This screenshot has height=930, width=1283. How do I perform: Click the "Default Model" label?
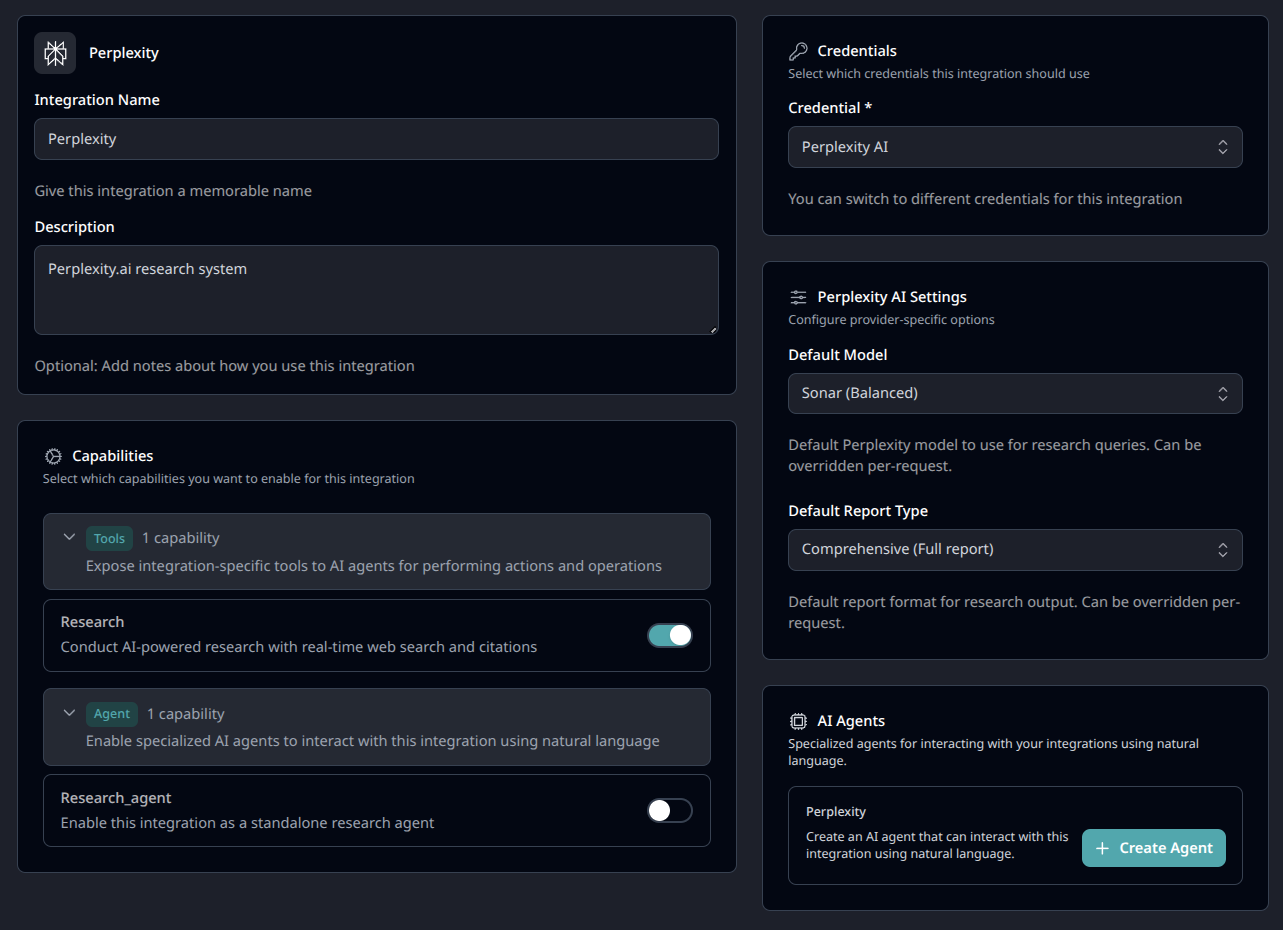(838, 355)
